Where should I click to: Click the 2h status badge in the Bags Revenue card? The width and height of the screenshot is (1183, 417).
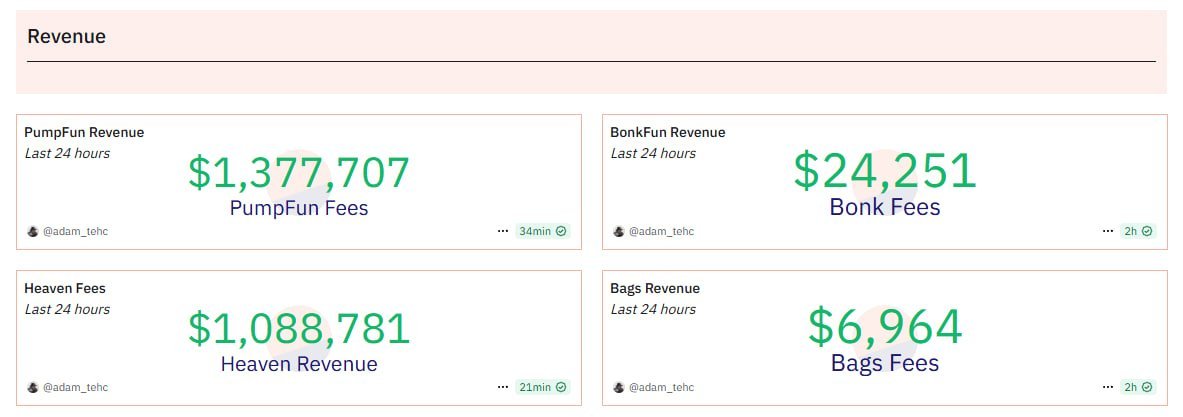click(1138, 388)
